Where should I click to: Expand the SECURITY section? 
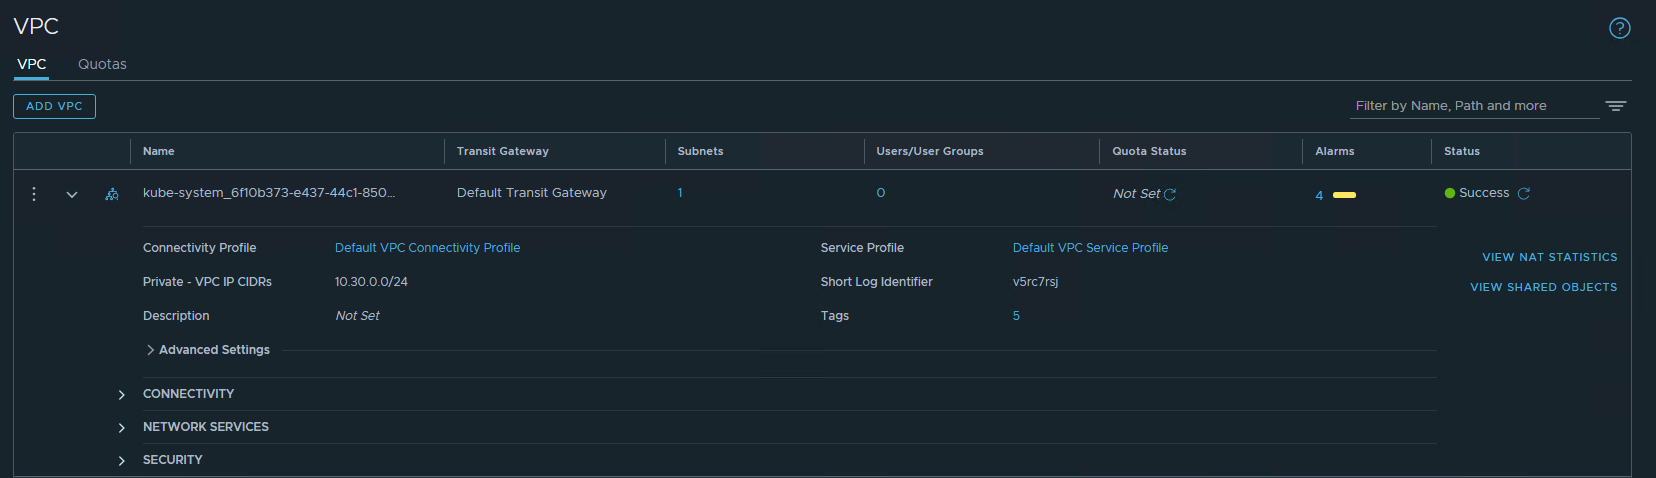[122, 461]
